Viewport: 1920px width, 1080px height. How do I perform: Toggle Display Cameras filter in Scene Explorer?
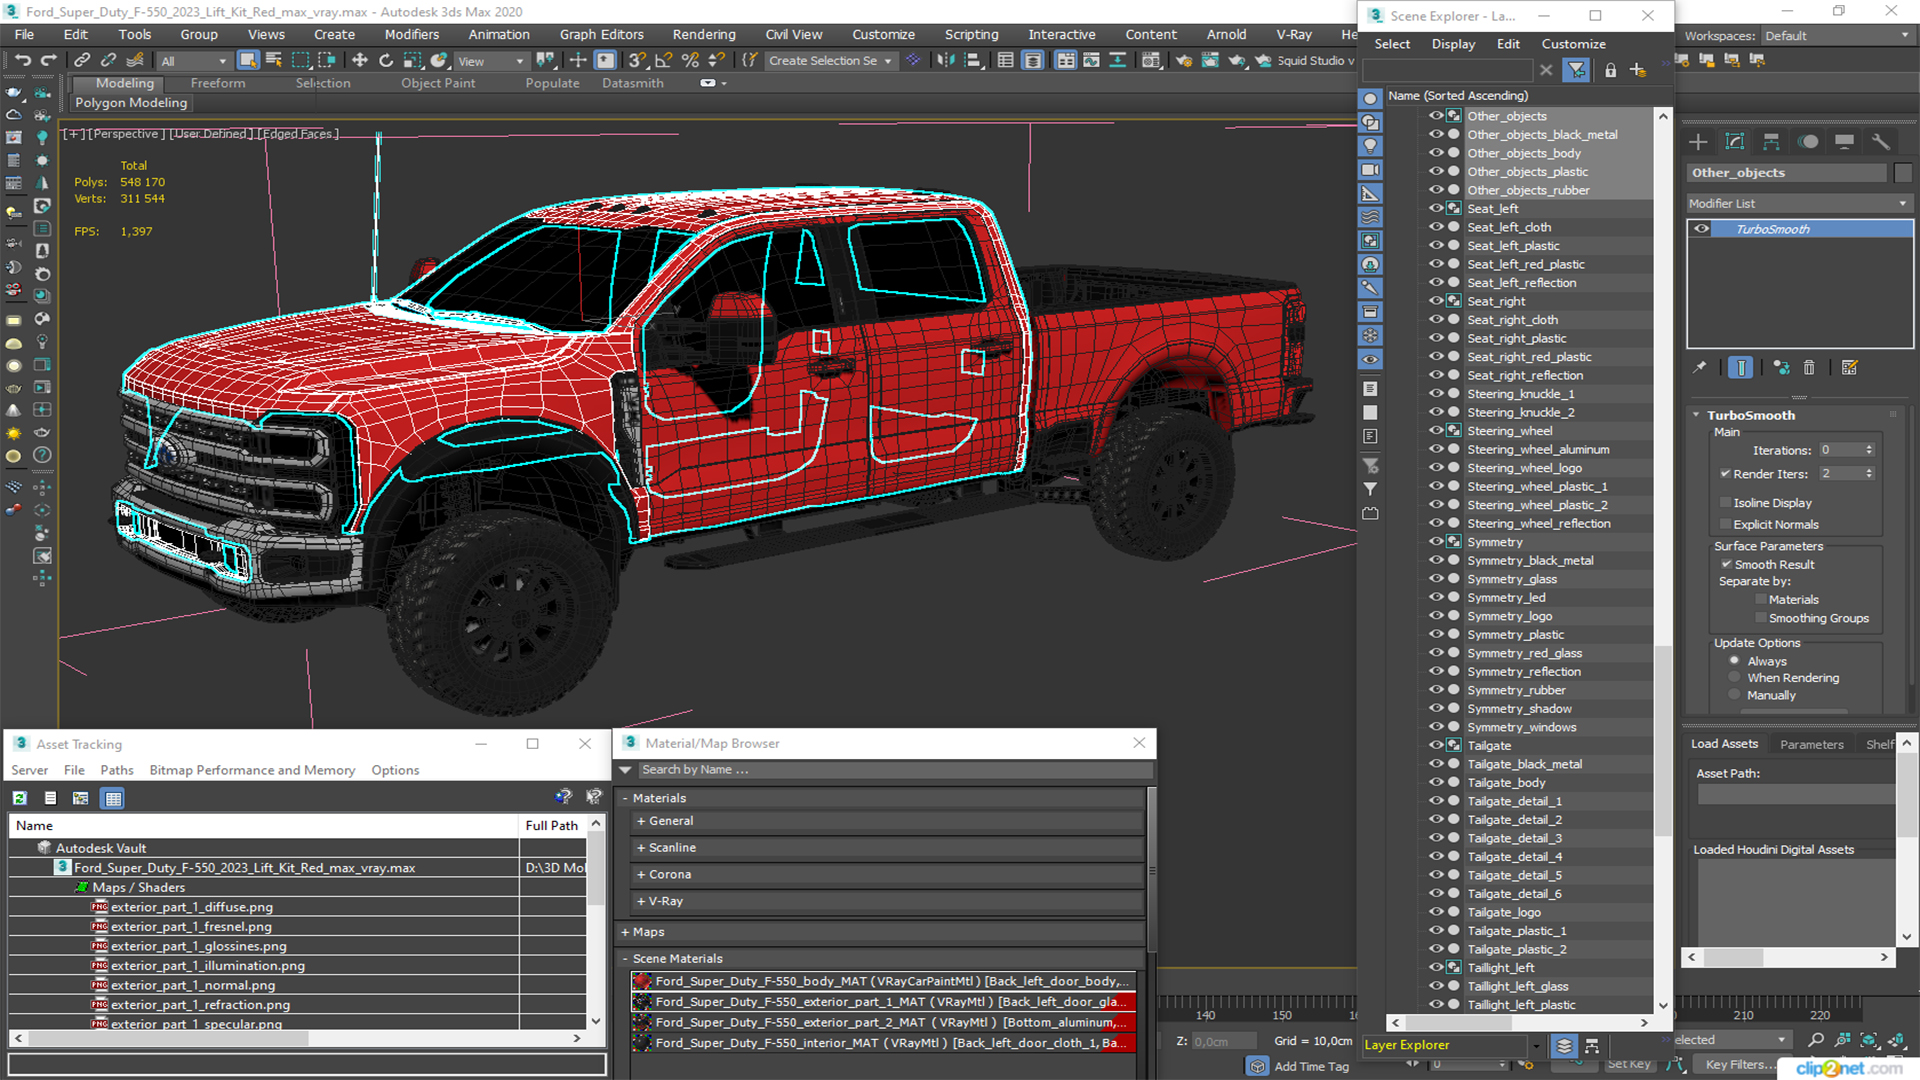pyautogui.click(x=1370, y=170)
